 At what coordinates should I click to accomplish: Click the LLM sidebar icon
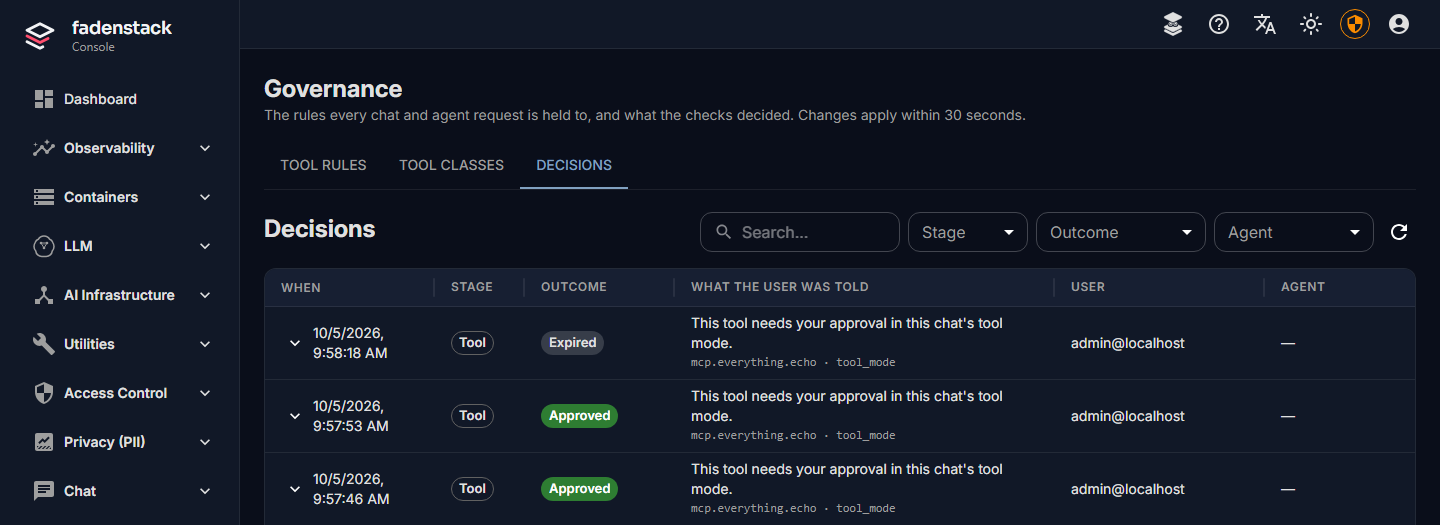(43, 246)
